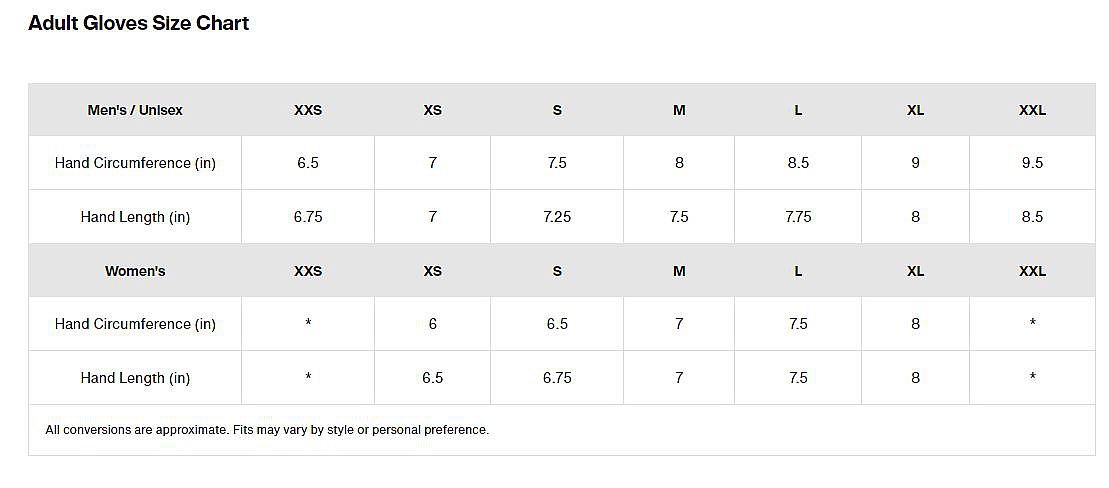Click Women's XS hand length value 6.5

click(432, 378)
